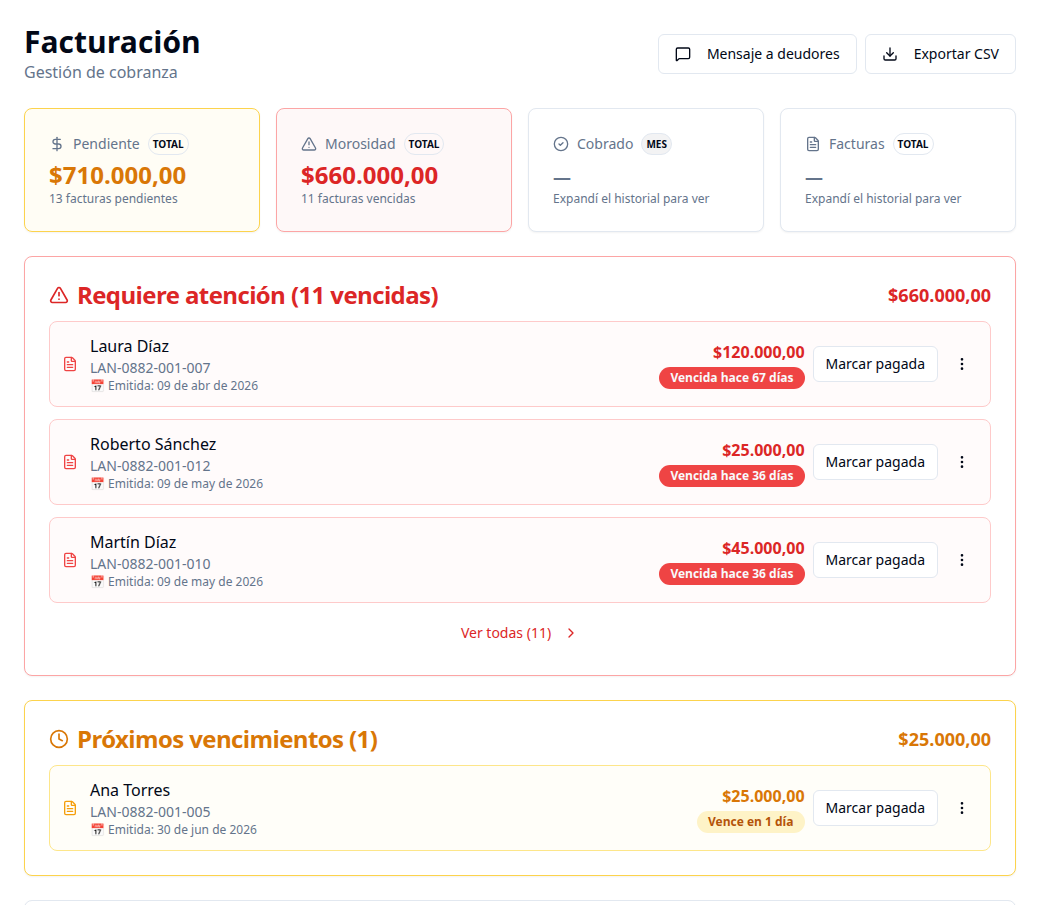The height and width of the screenshot is (905, 1040).
Task: Click the clock icon next to Próximos vencimientos
Action: pos(59,739)
